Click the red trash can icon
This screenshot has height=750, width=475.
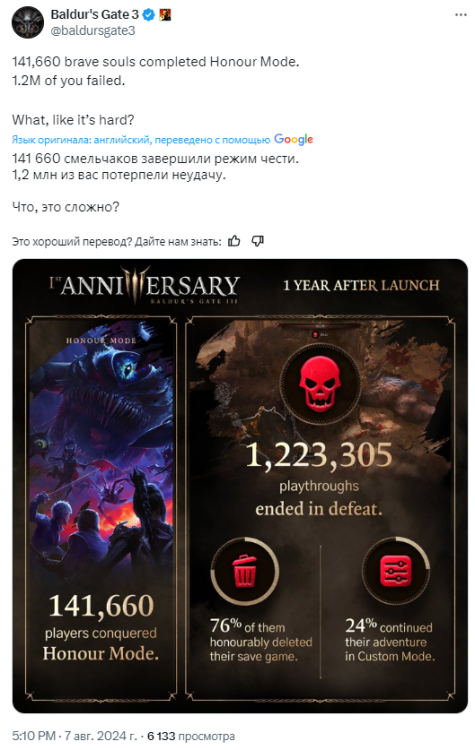(x=244, y=571)
